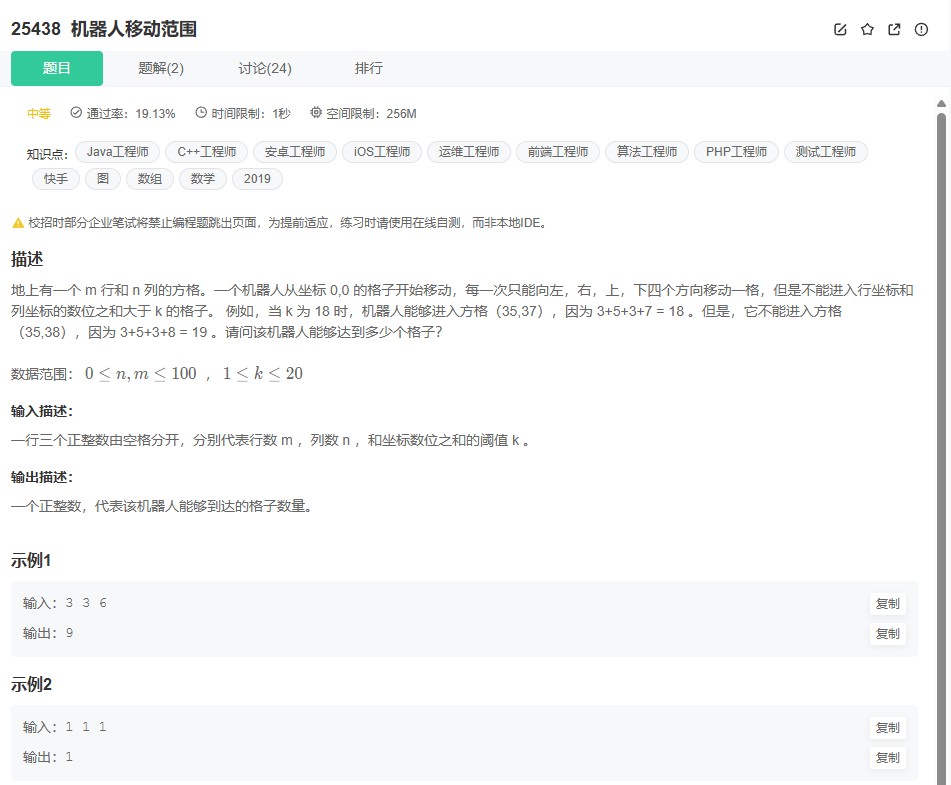Click the time-limit clock icon
Viewport: 951px width, 785px height.
(201, 113)
